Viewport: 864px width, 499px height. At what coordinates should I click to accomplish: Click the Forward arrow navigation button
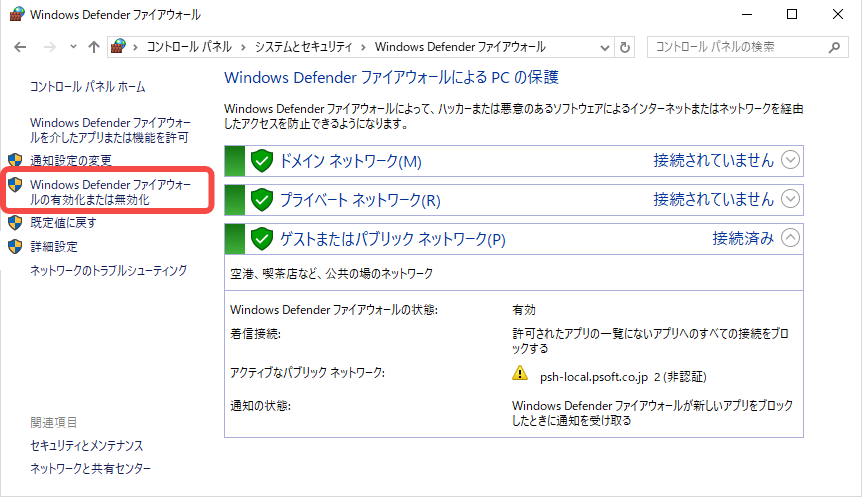(x=50, y=47)
